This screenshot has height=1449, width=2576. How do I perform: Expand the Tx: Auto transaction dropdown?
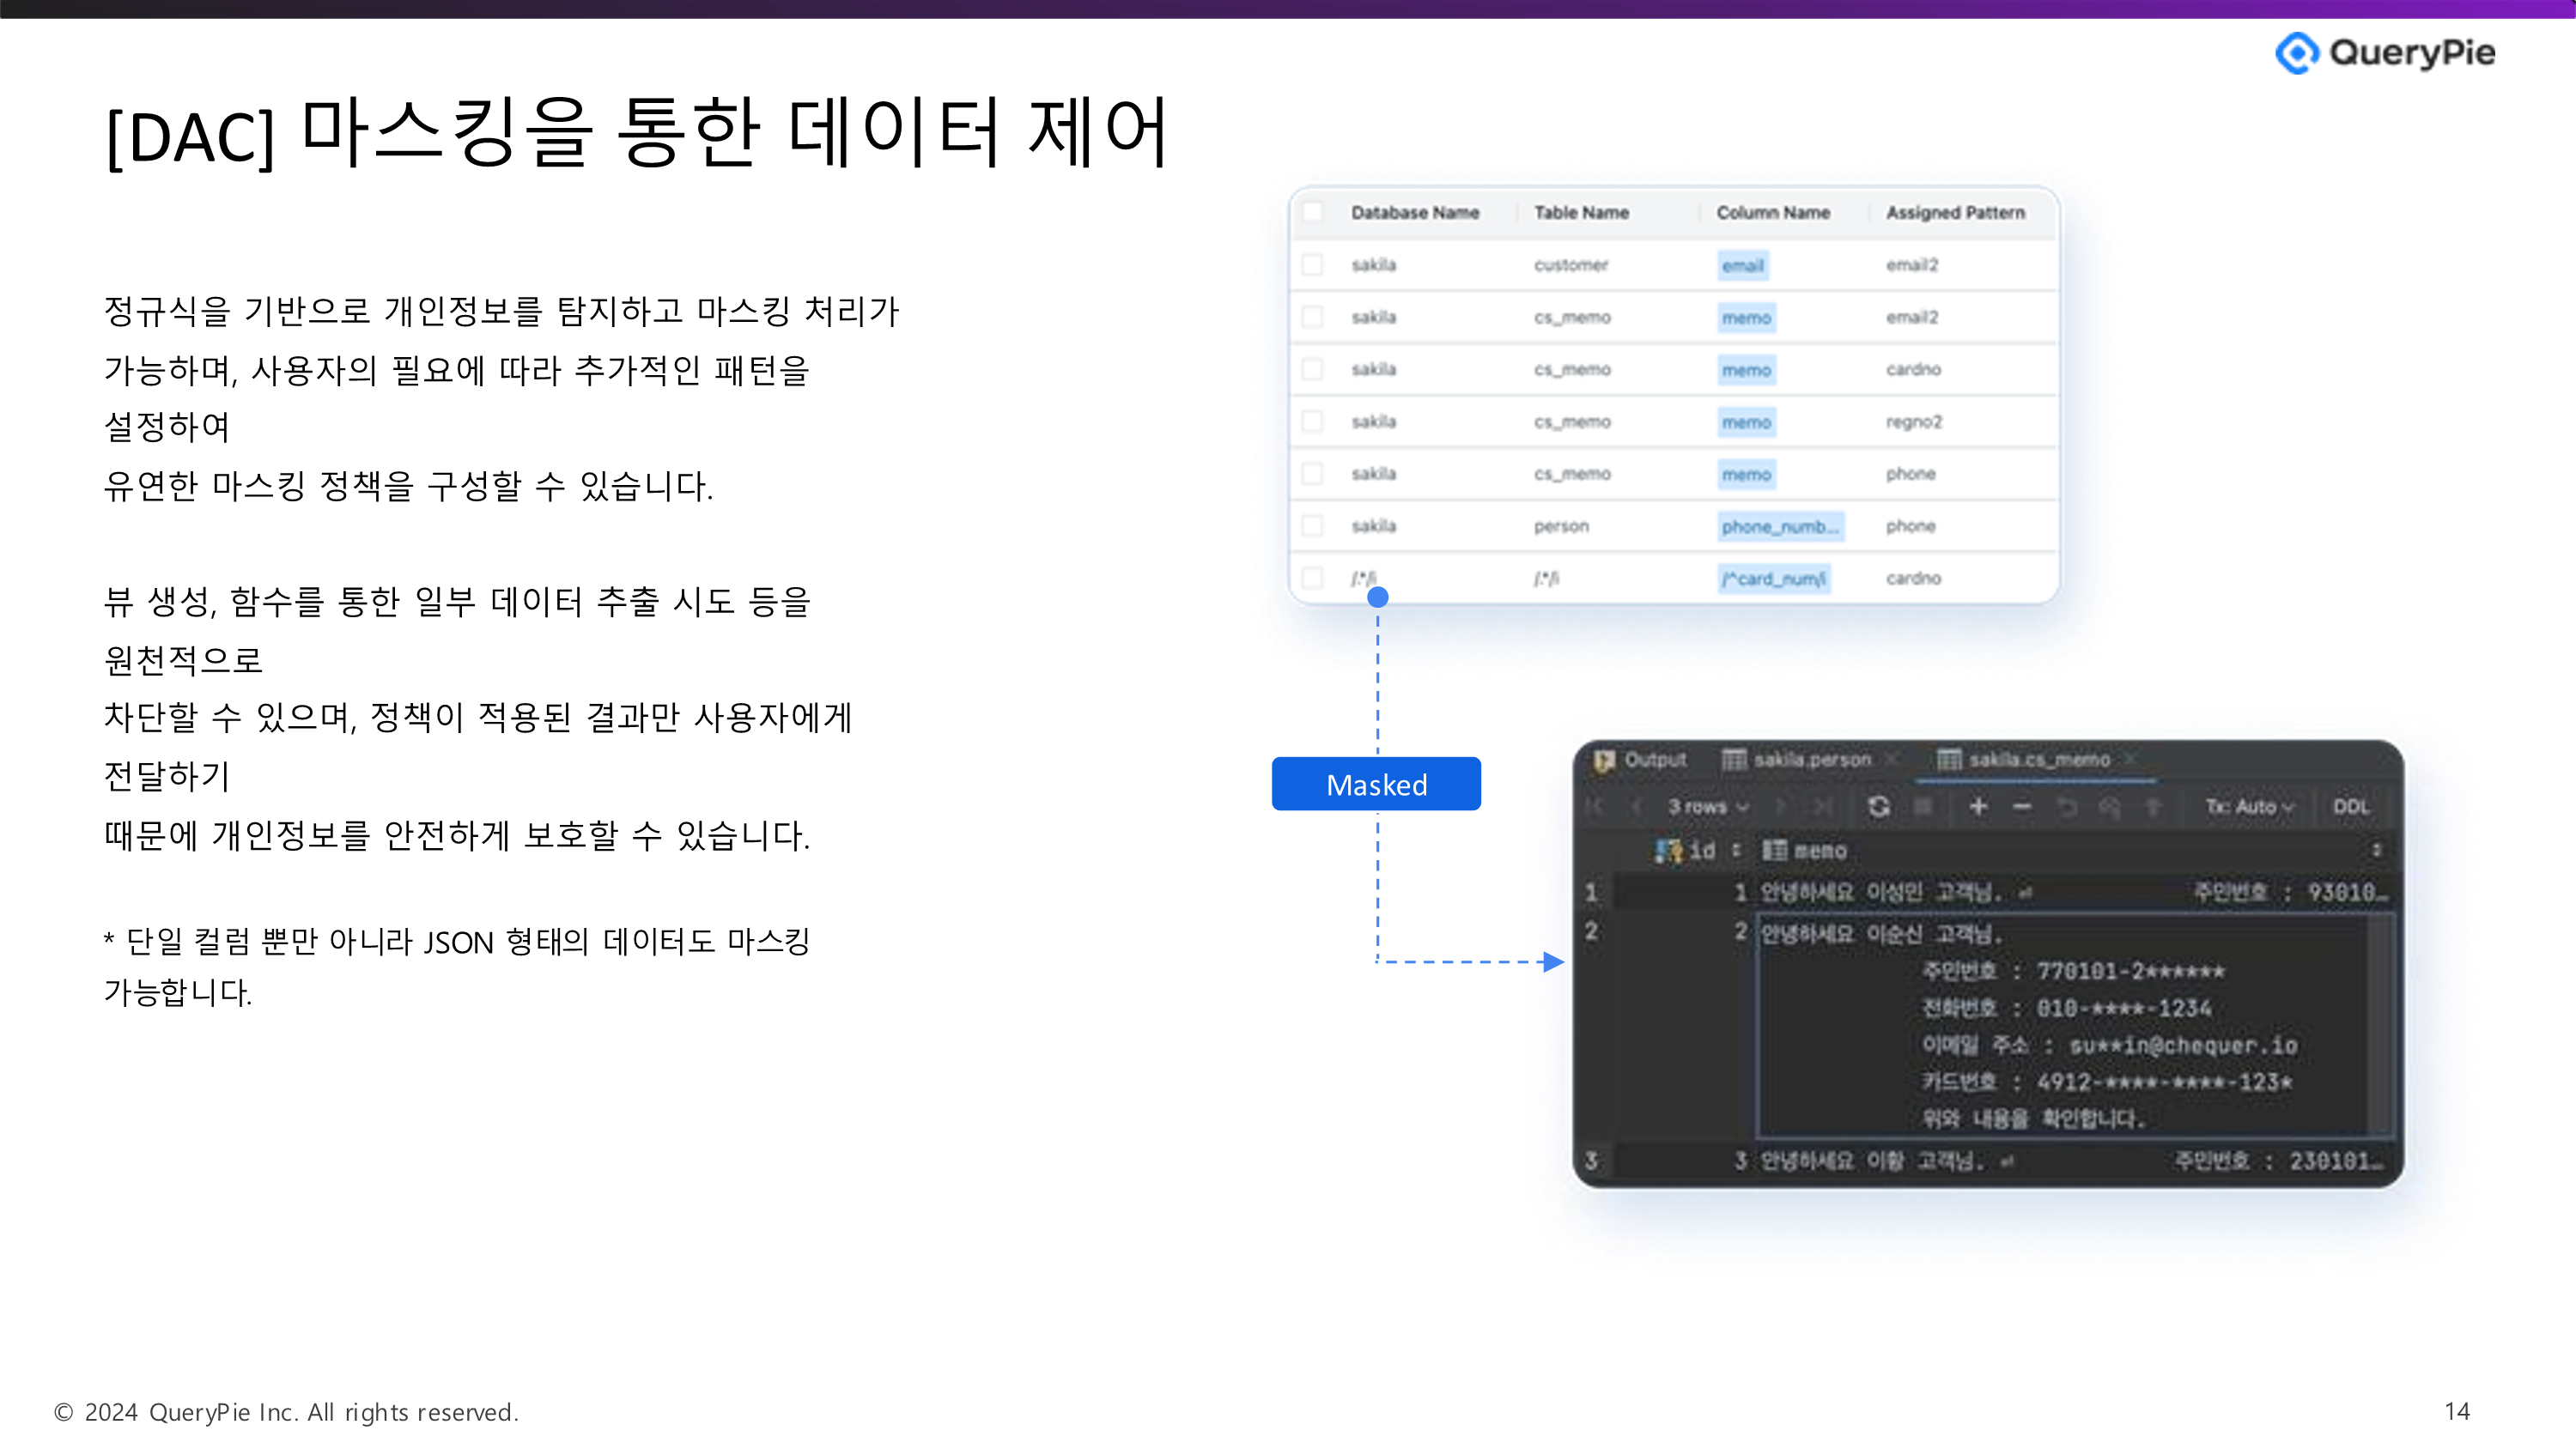pyautogui.click(x=2248, y=806)
